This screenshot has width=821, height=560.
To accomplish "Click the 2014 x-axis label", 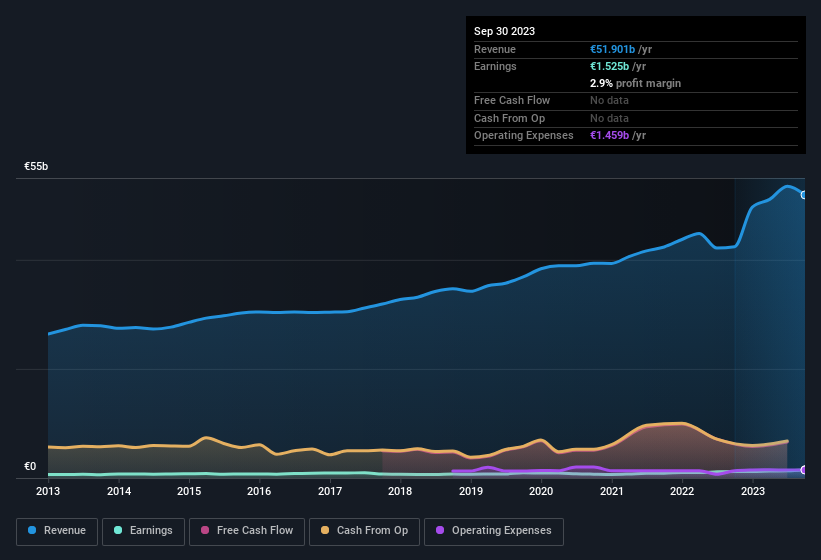I will click(119, 491).
